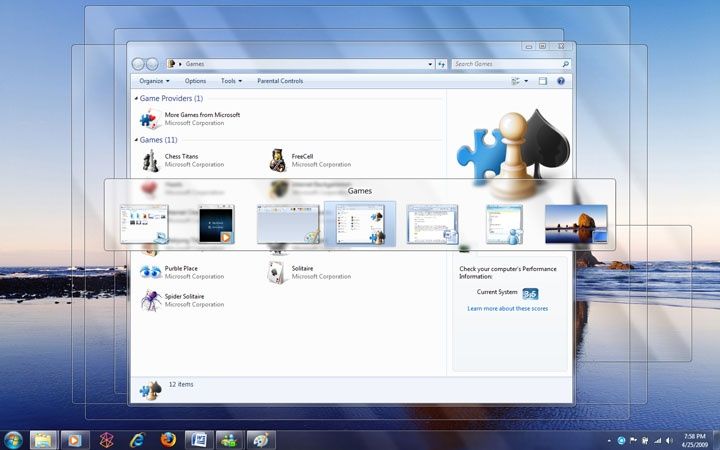The width and height of the screenshot is (720, 450).
Task: Launch Zune from the taskbar
Action: click(x=107, y=440)
